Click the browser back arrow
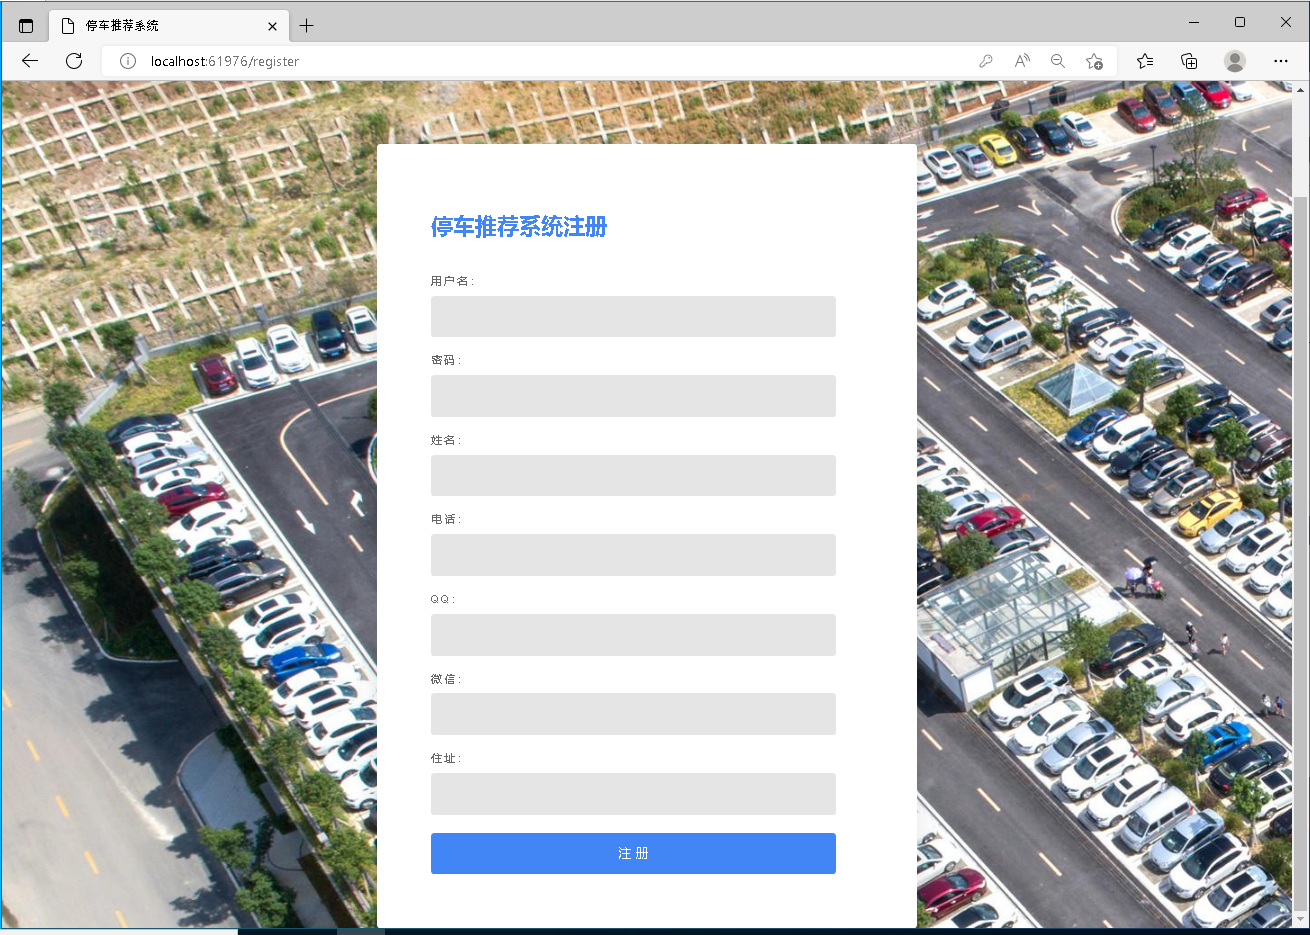1310x935 pixels. click(30, 61)
